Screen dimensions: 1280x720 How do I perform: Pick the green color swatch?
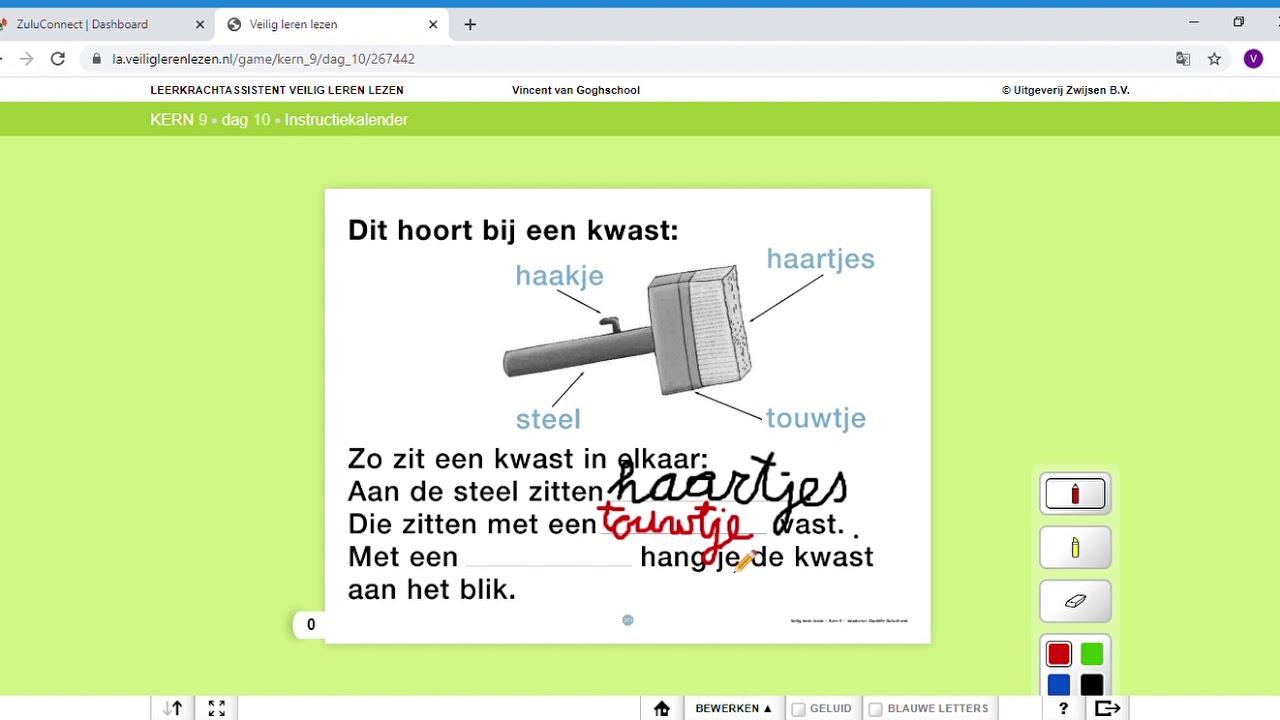(1092, 654)
